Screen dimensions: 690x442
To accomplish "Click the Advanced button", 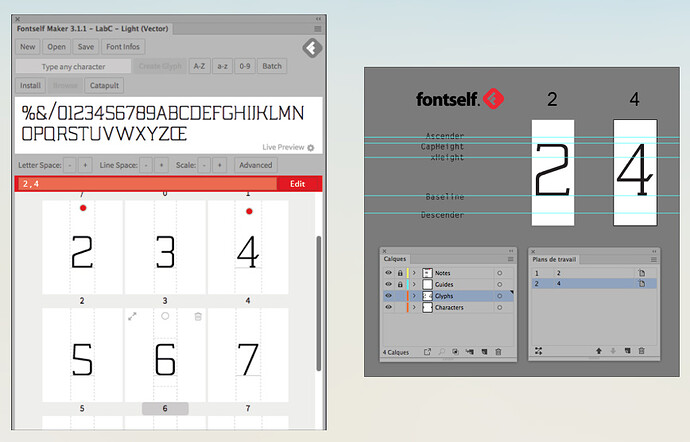I will click(256, 165).
